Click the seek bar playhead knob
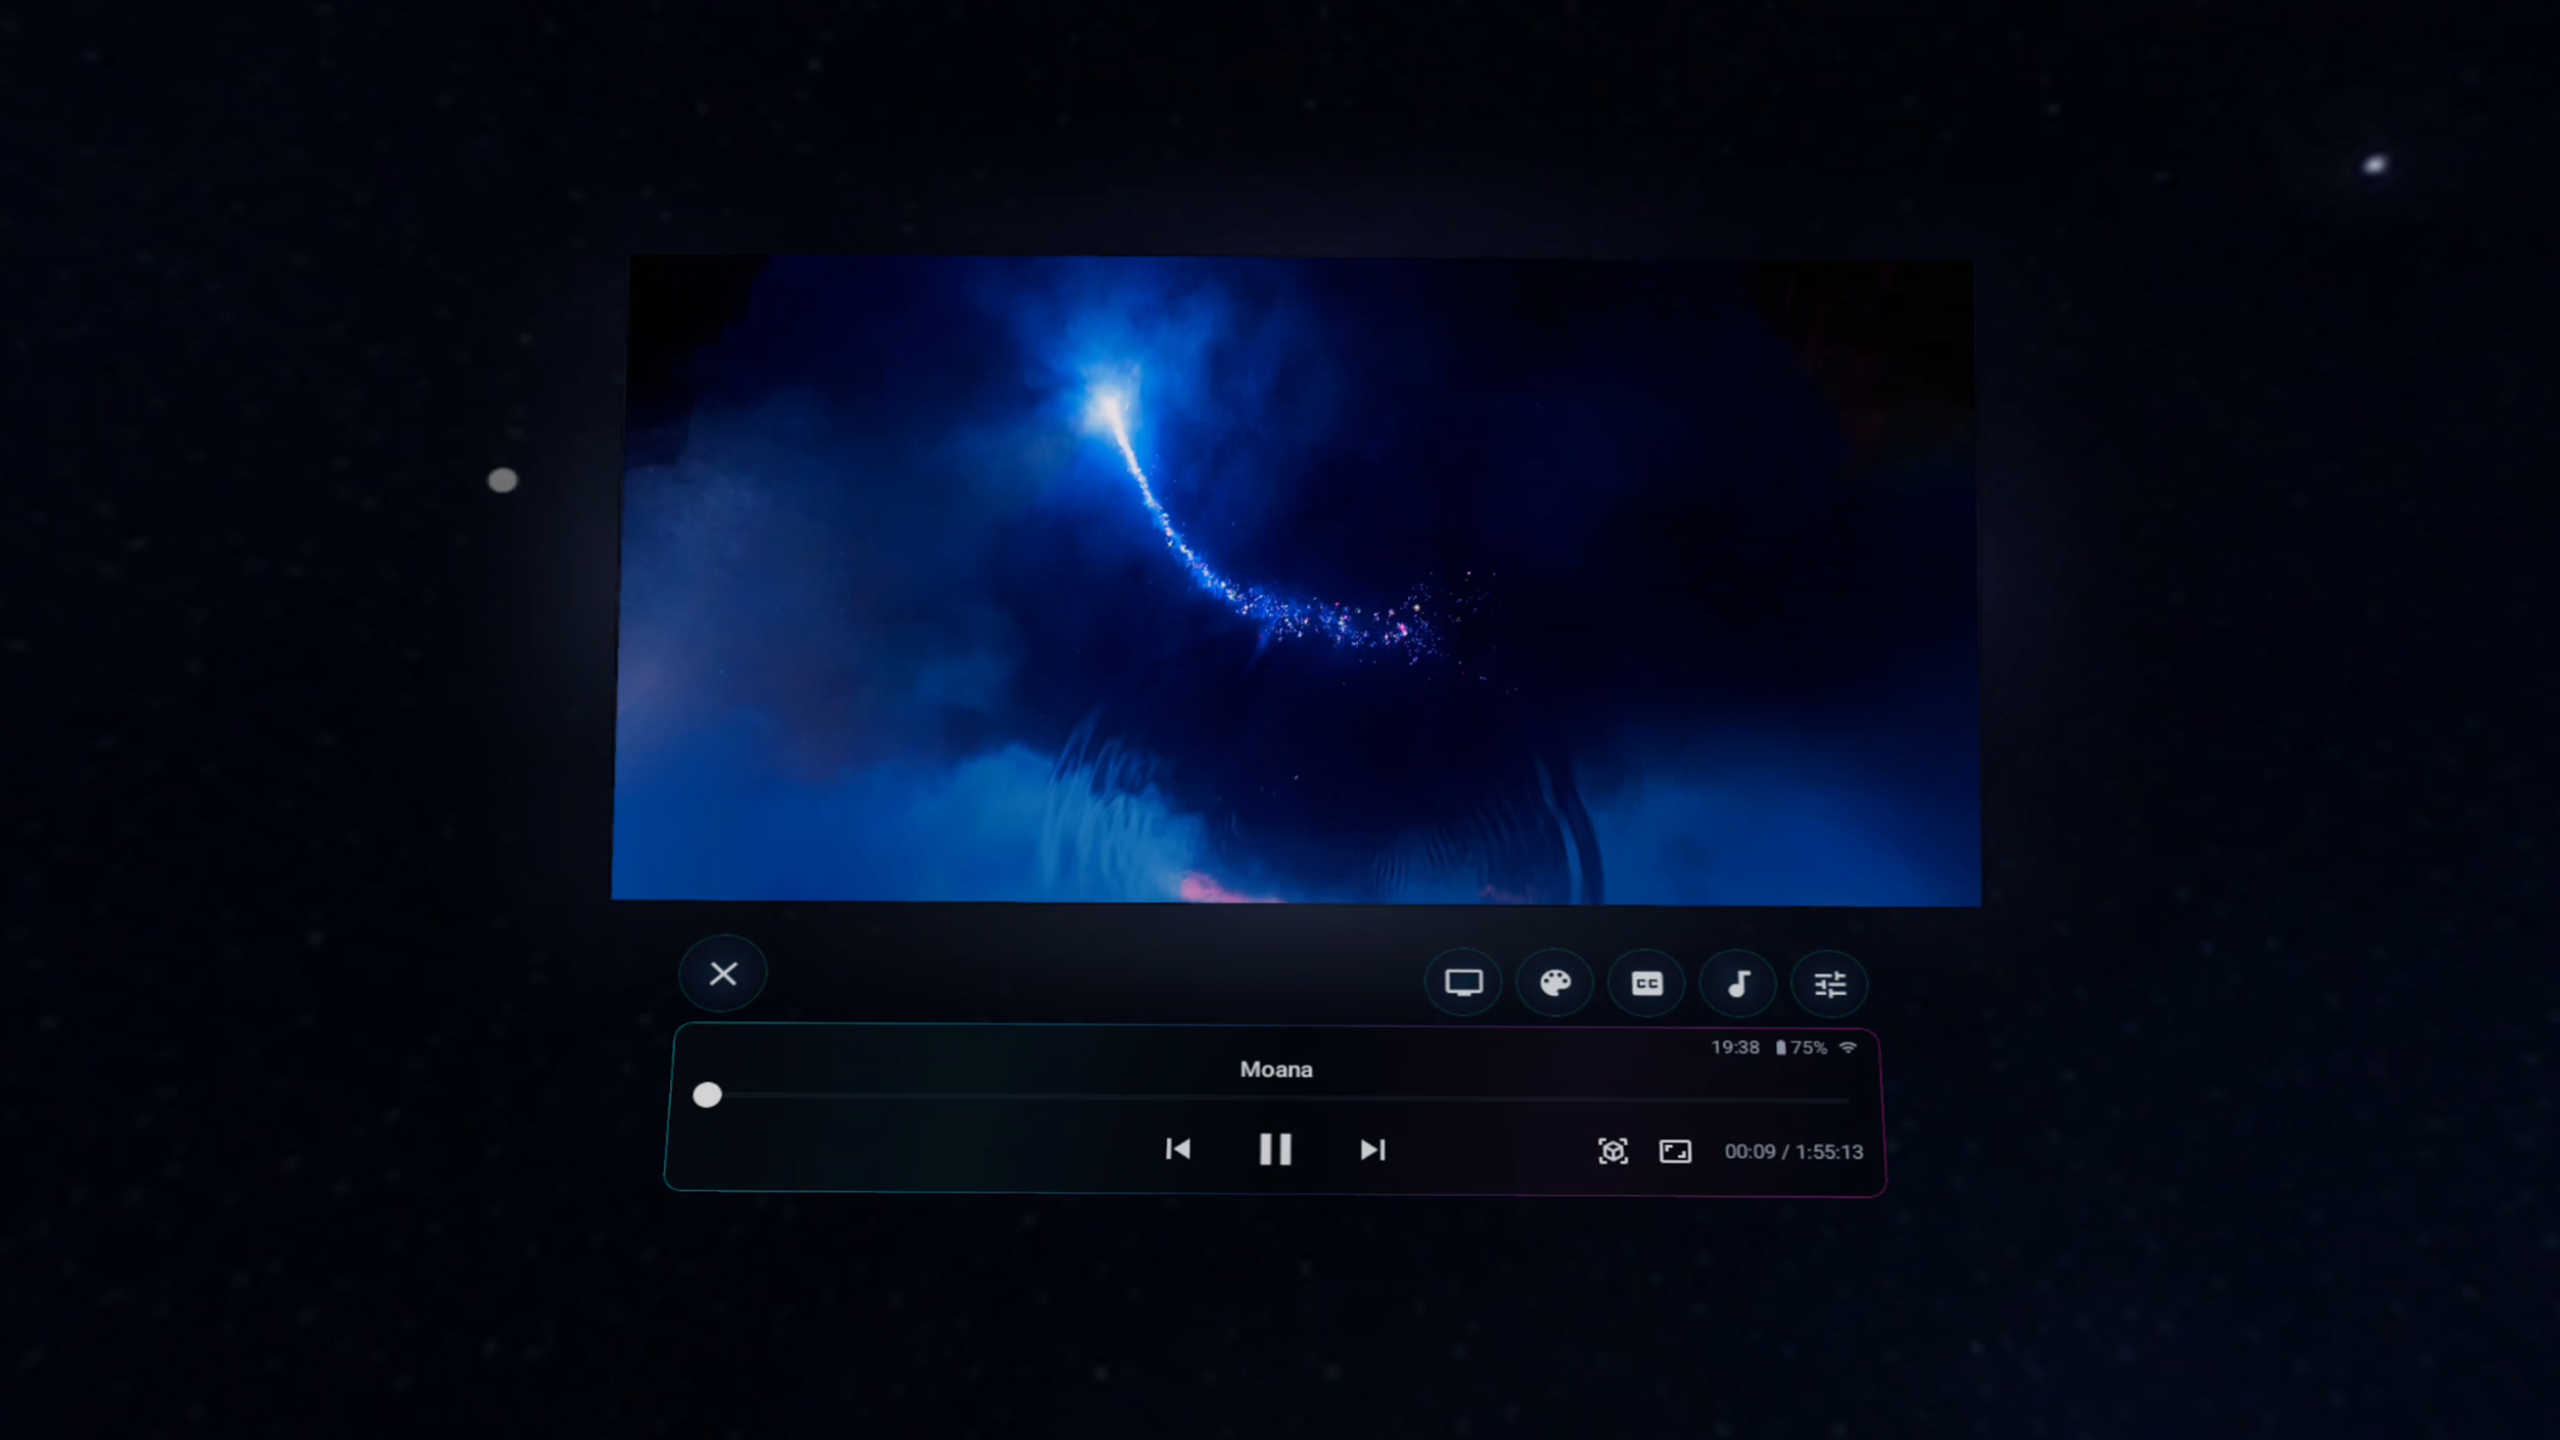The height and width of the screenshot is (1440, 2560). tap(707, 1095)
